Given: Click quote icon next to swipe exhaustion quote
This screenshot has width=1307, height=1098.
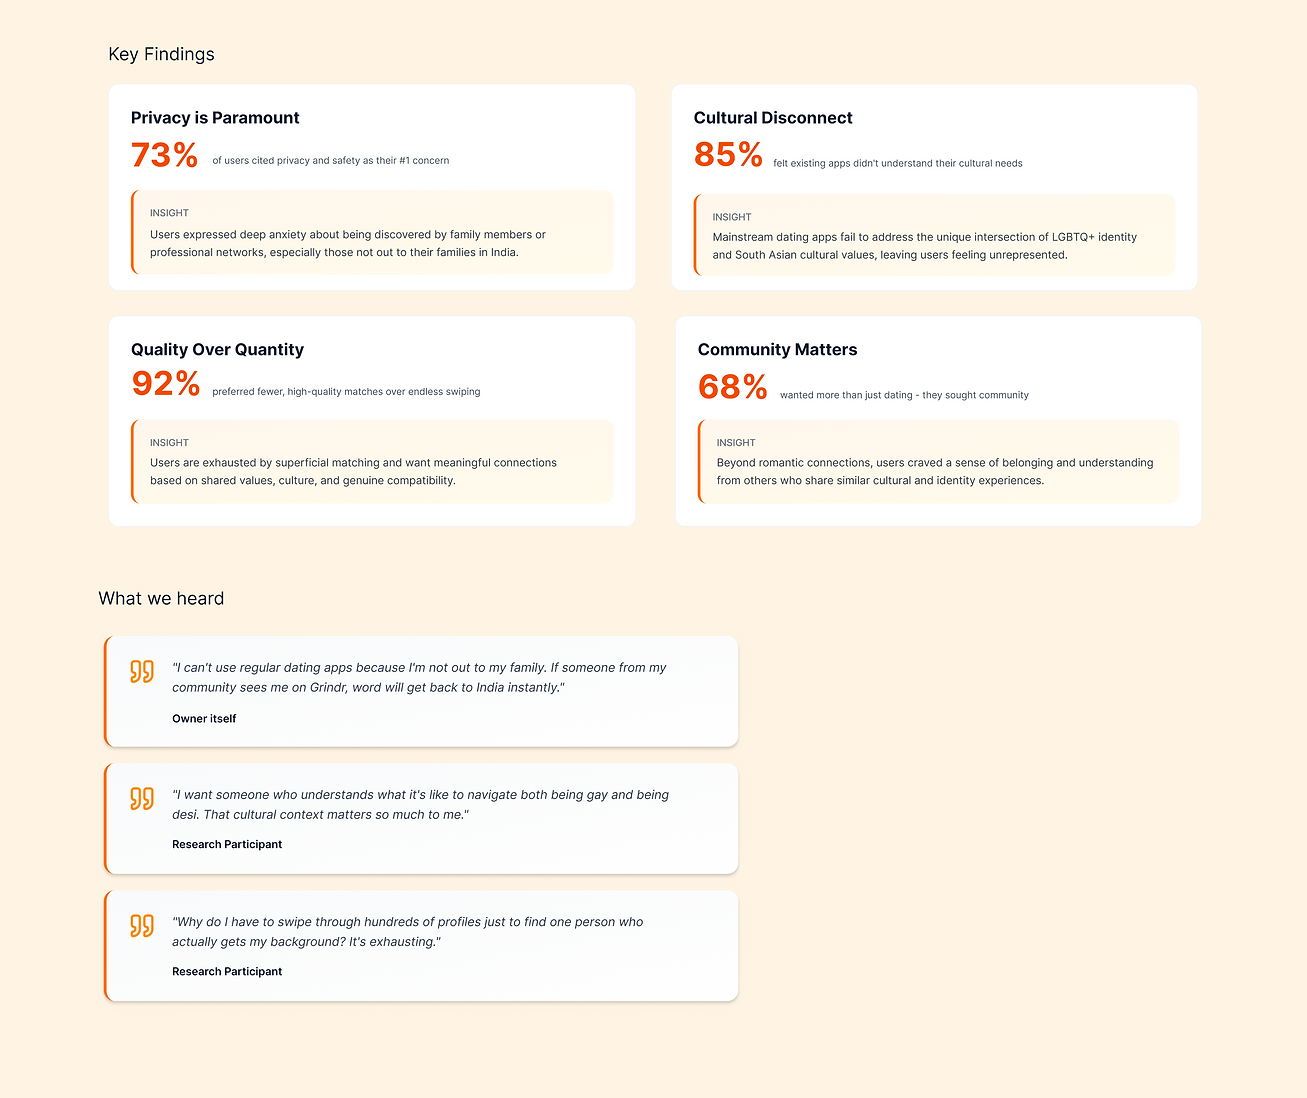Looking at the screenshot, I should 142,925.
